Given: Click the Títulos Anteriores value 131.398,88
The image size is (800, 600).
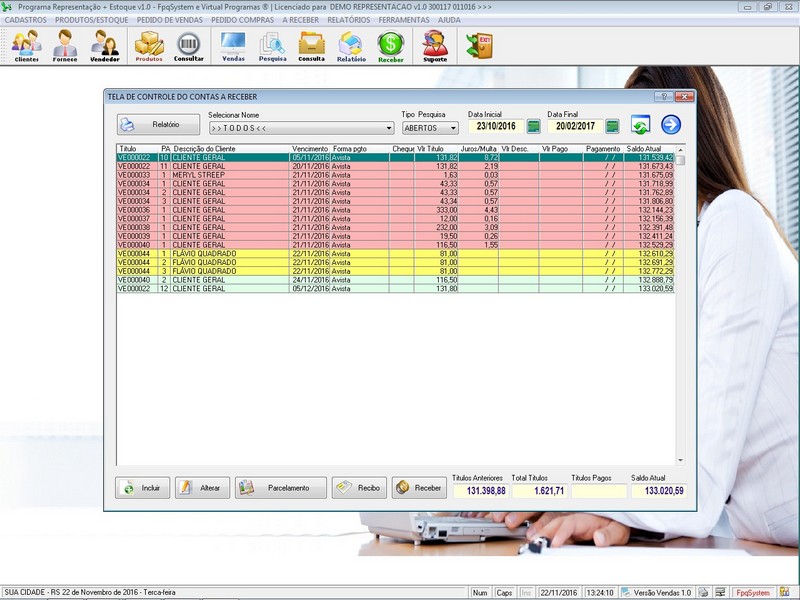Looking at the screenshot, I should point(479,491).
